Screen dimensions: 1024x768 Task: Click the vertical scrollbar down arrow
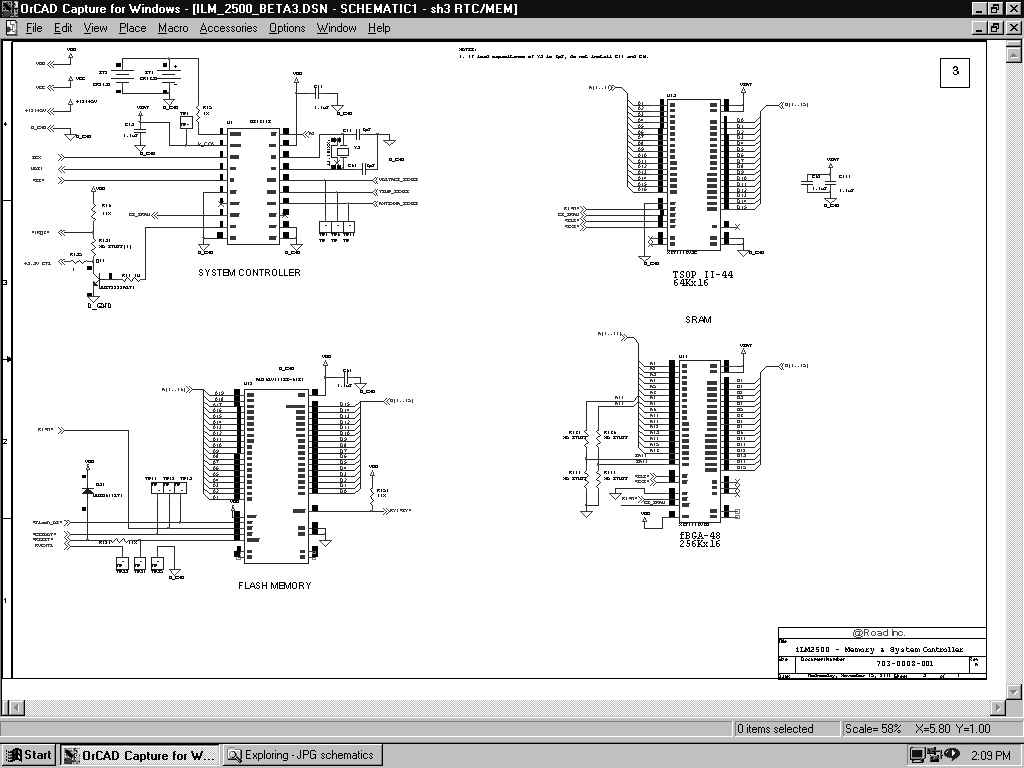coord(1014,691)
